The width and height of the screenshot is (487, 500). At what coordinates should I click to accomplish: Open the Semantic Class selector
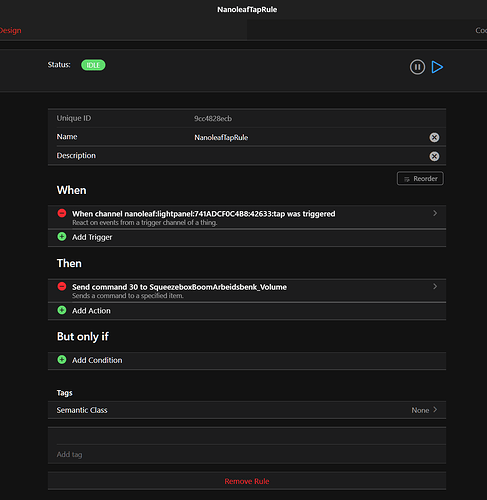coord(247,410)
